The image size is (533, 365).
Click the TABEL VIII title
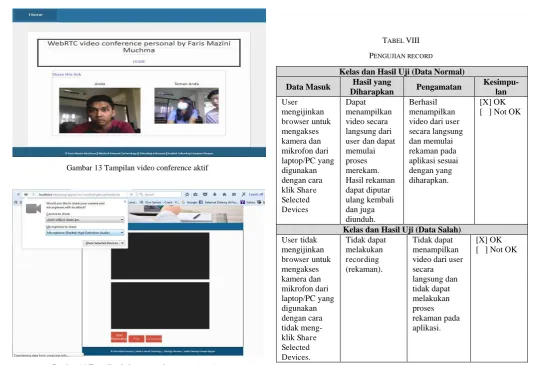[x=401, y=40]
